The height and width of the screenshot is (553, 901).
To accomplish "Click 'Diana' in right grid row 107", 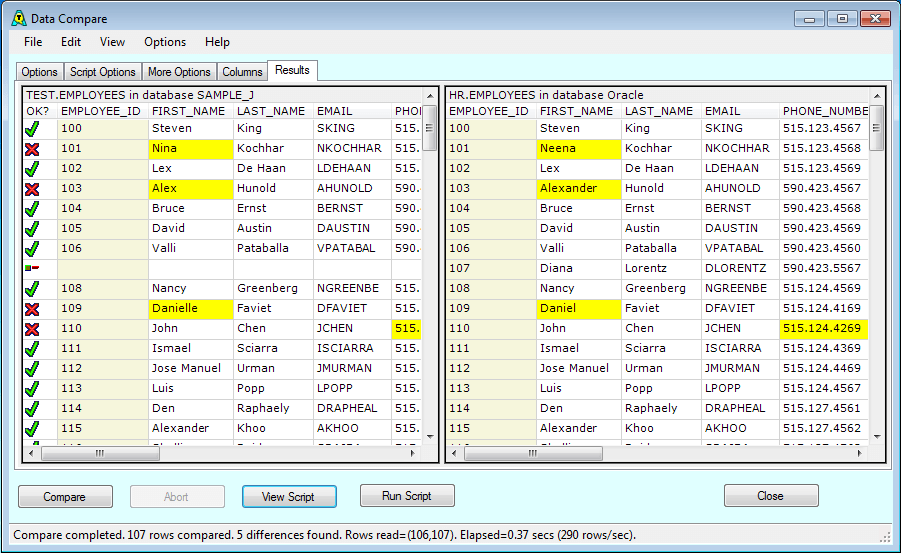I will point(556,268).
